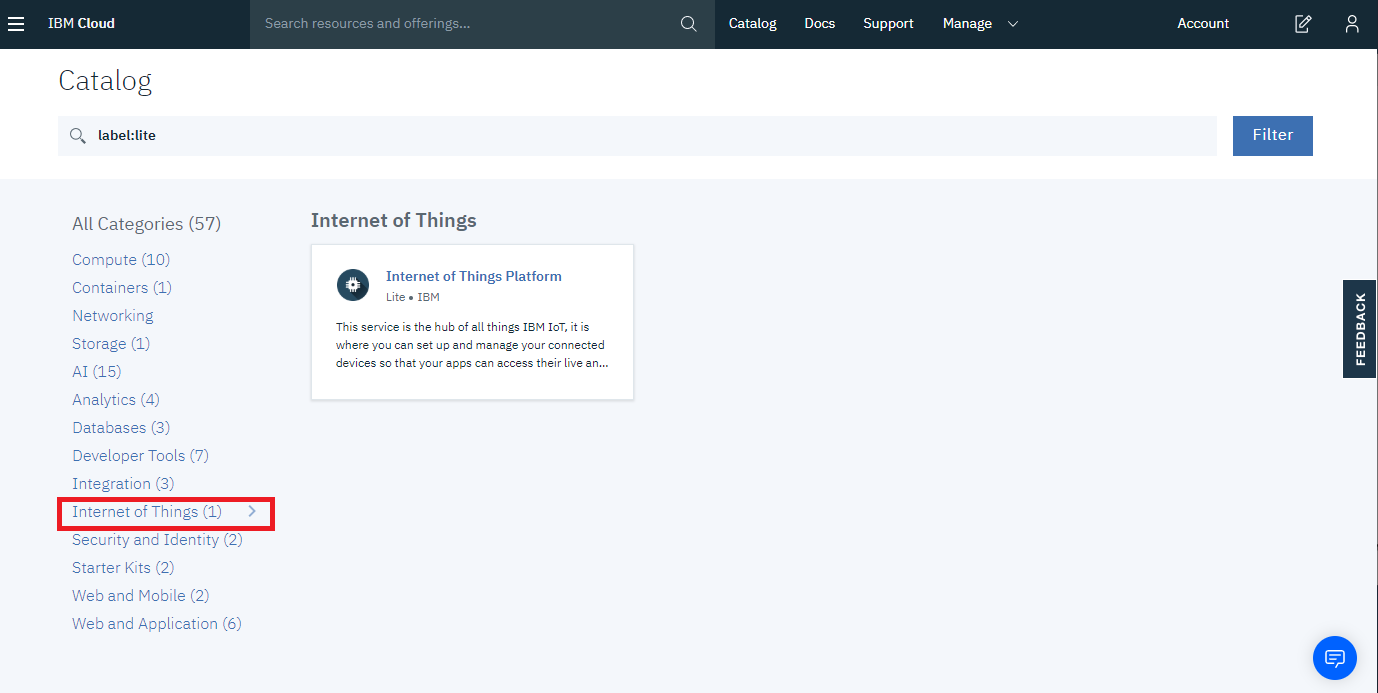The height and width of the screenshot is (693, 1378).
Task: Open the Support page from the header
Action: tap(888, 23)
